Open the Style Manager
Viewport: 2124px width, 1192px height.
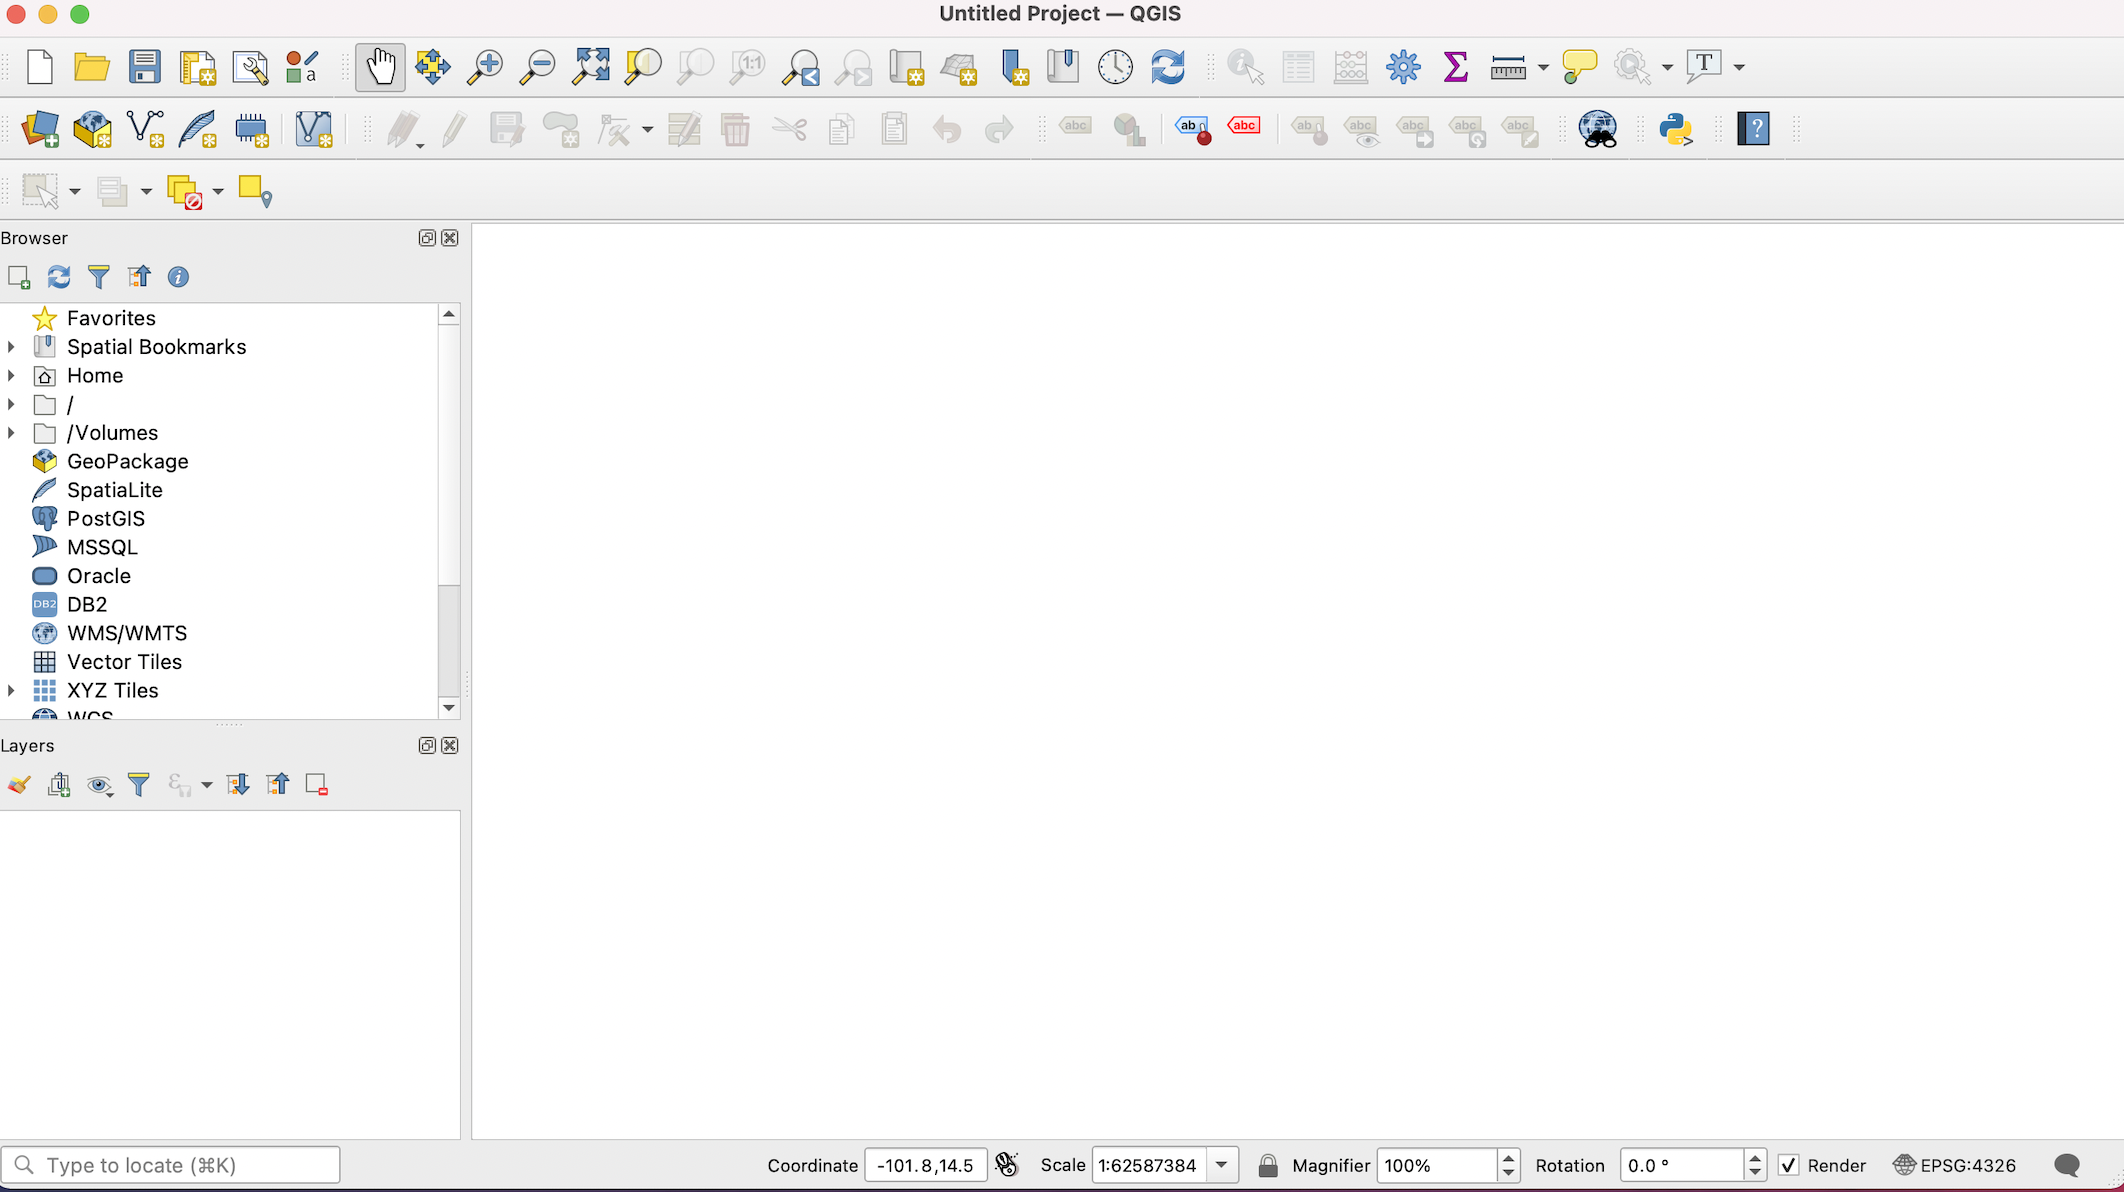tap(300, 66)
